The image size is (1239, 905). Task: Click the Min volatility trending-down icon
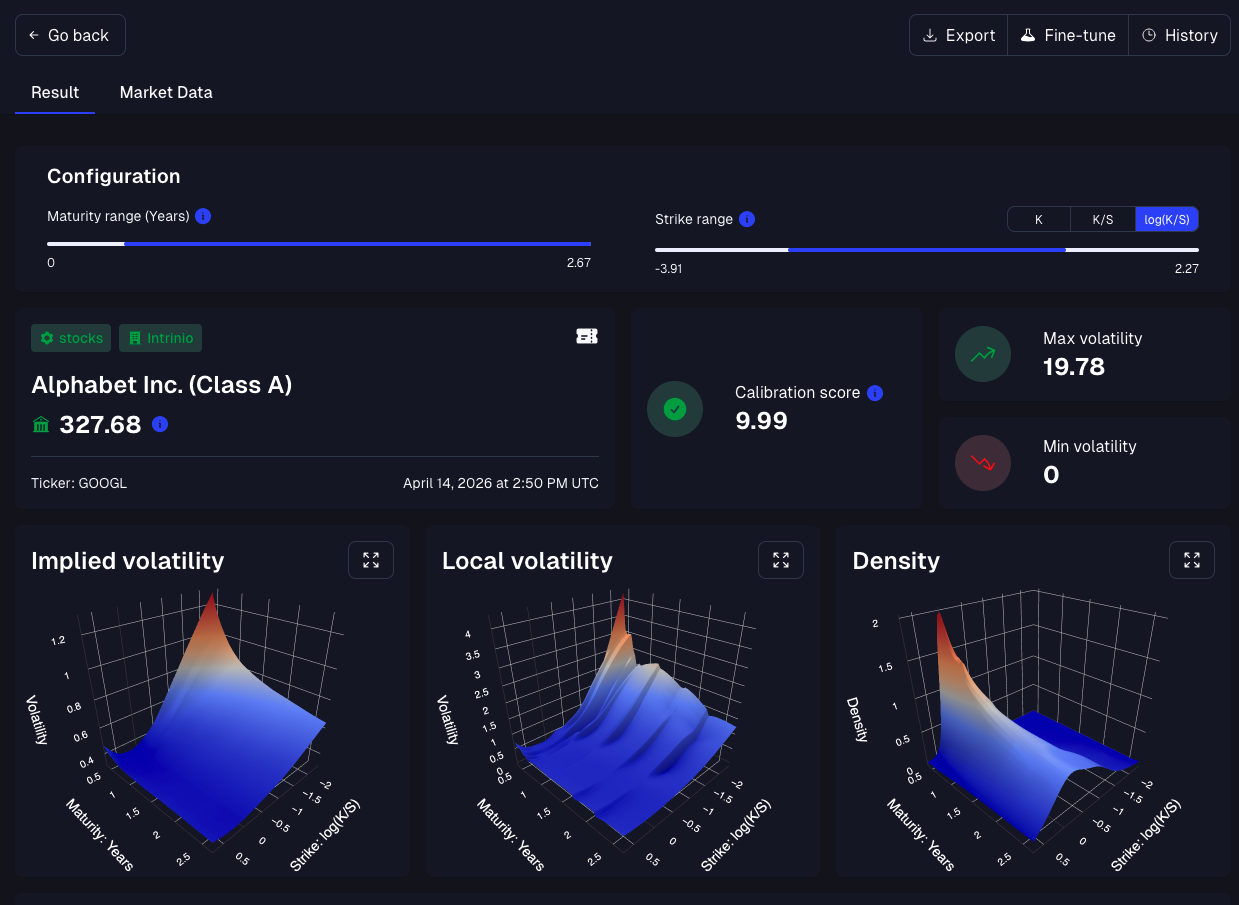click(x=983, y=462)
